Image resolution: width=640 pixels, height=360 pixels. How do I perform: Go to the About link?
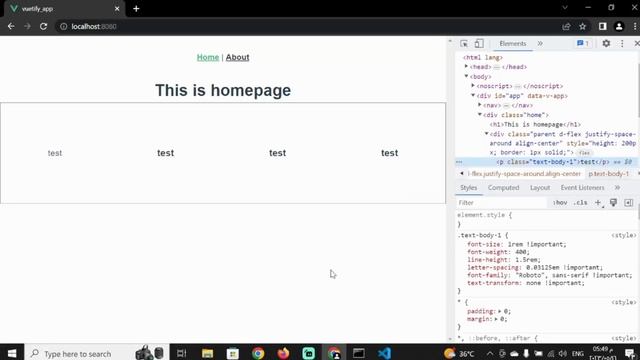238,58
